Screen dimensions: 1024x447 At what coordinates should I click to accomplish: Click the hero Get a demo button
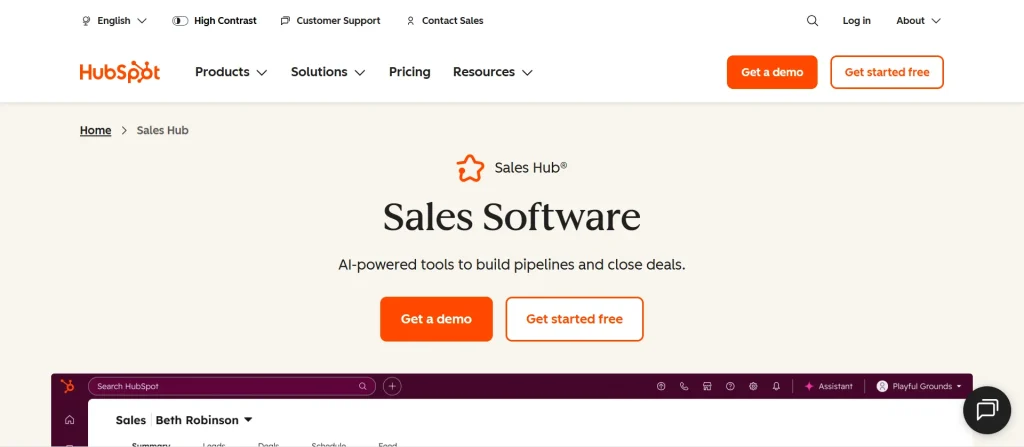[x=436, y=319]
